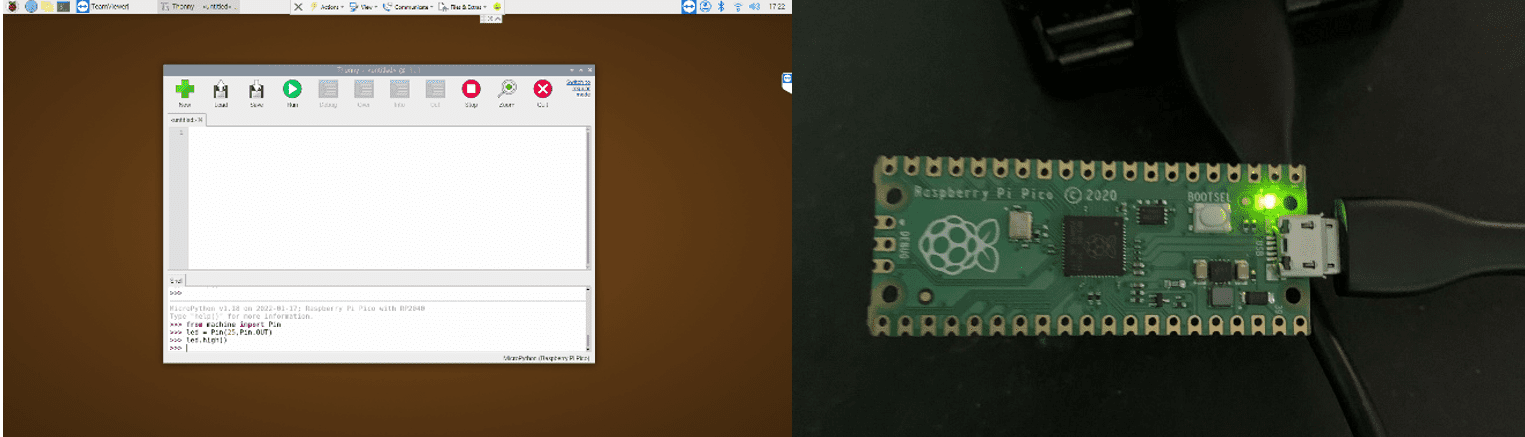
Task: Open the web browser globe icon in taskbar
Action: (31, 6)
